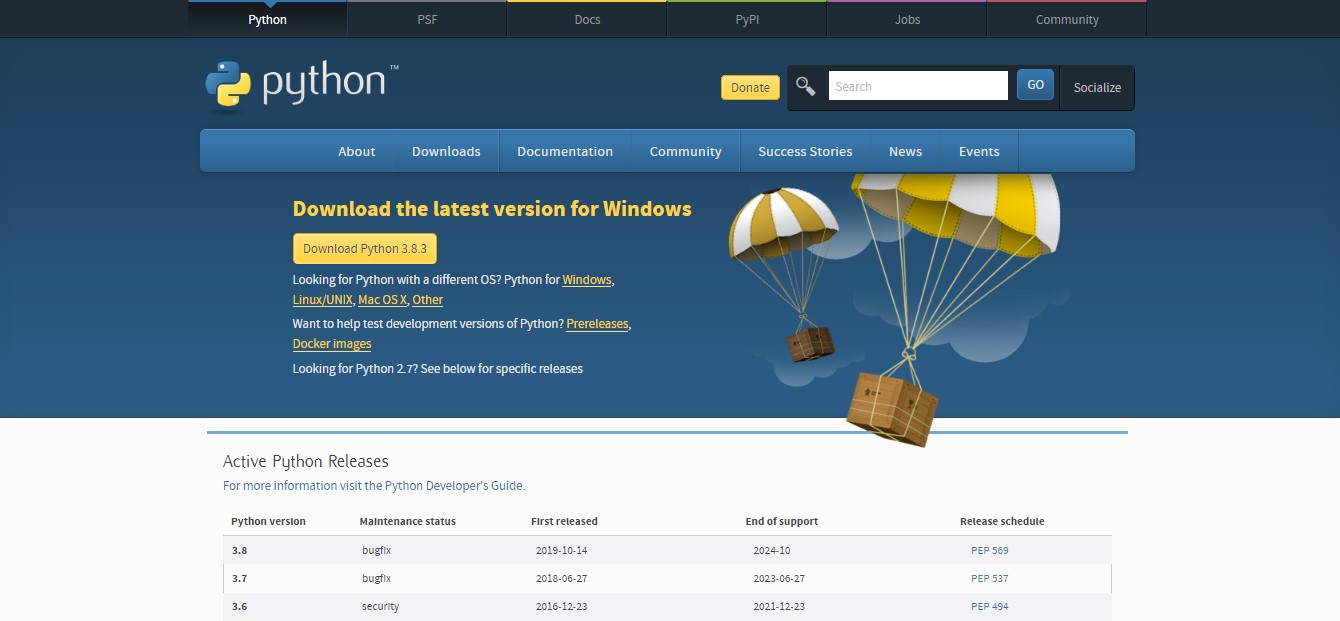
Task: Click Download Python 3.8.3 button
Action: [365, 248]
